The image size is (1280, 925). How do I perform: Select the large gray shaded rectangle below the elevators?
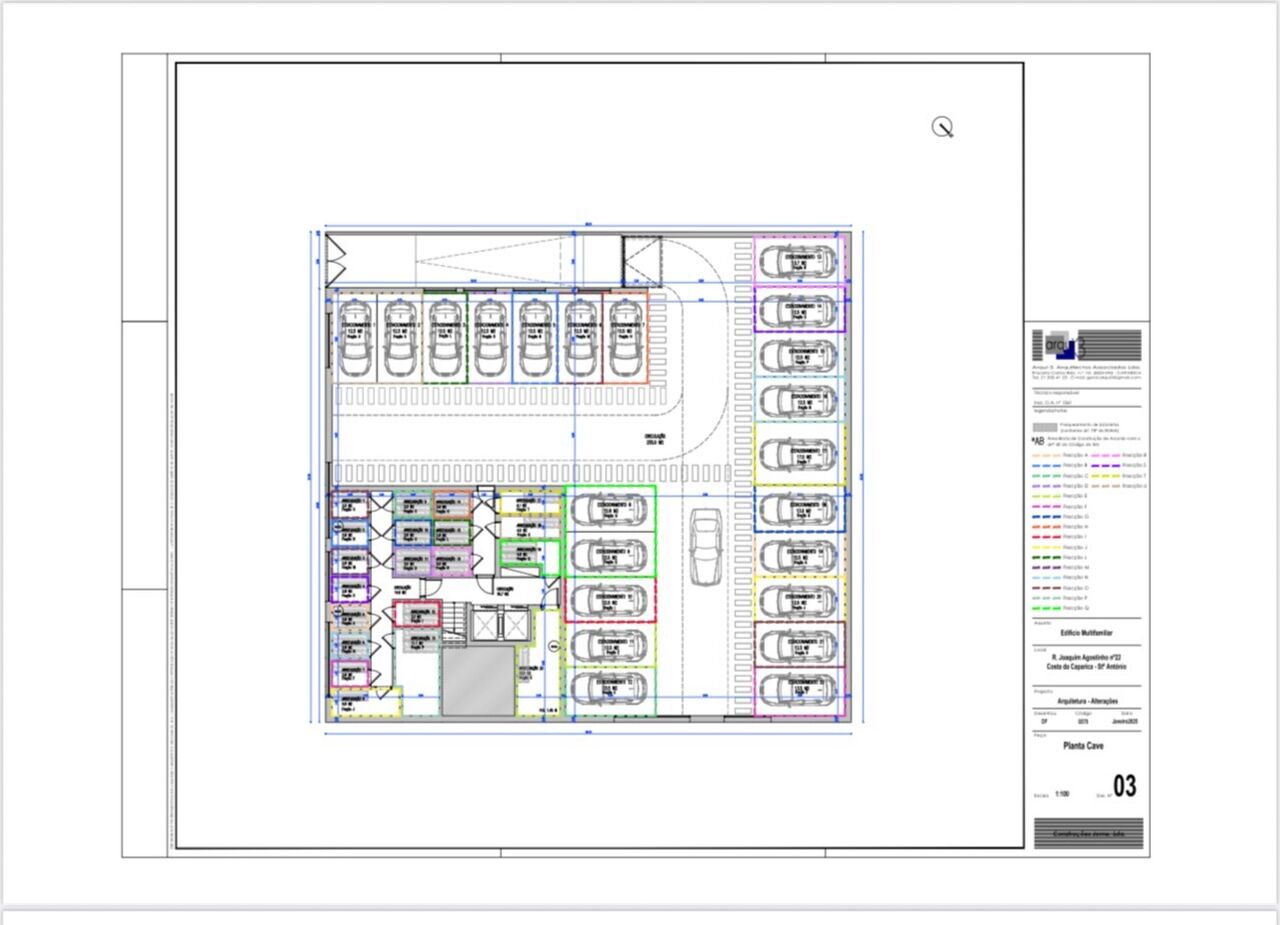coord(478,681)
